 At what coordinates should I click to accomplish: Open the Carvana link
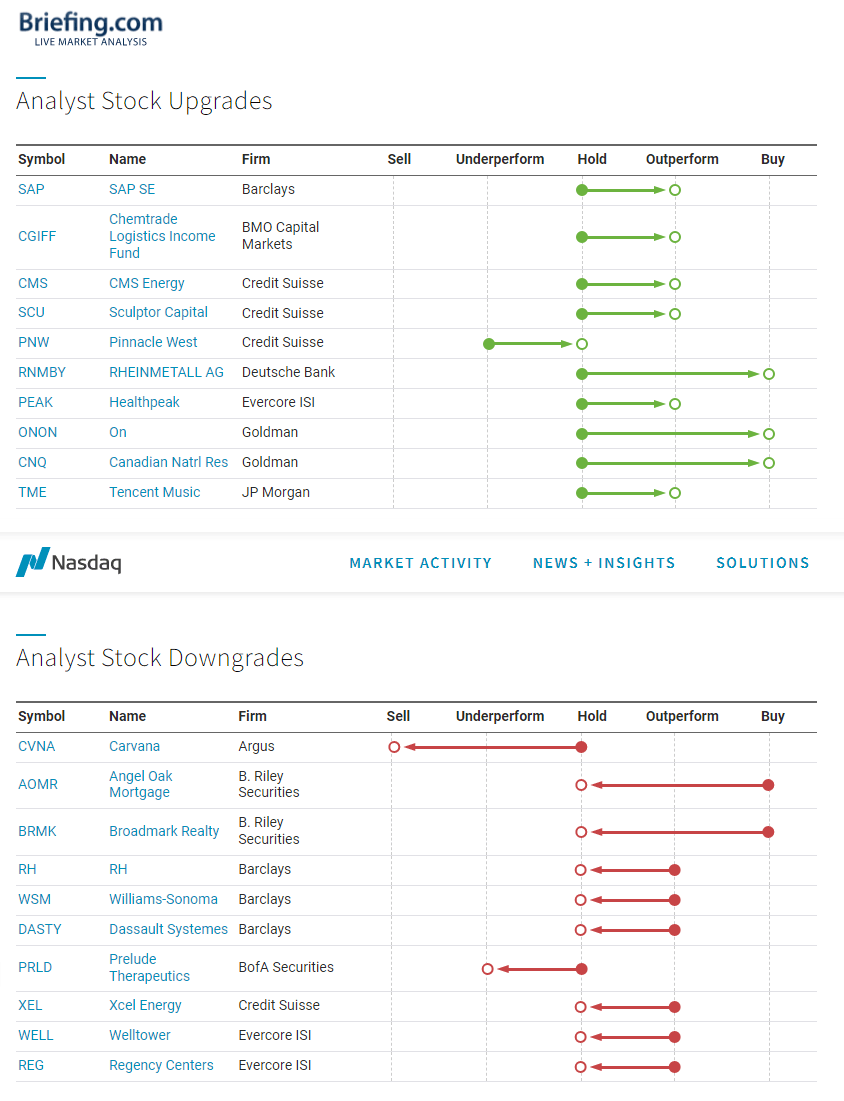tap(135, 746)
